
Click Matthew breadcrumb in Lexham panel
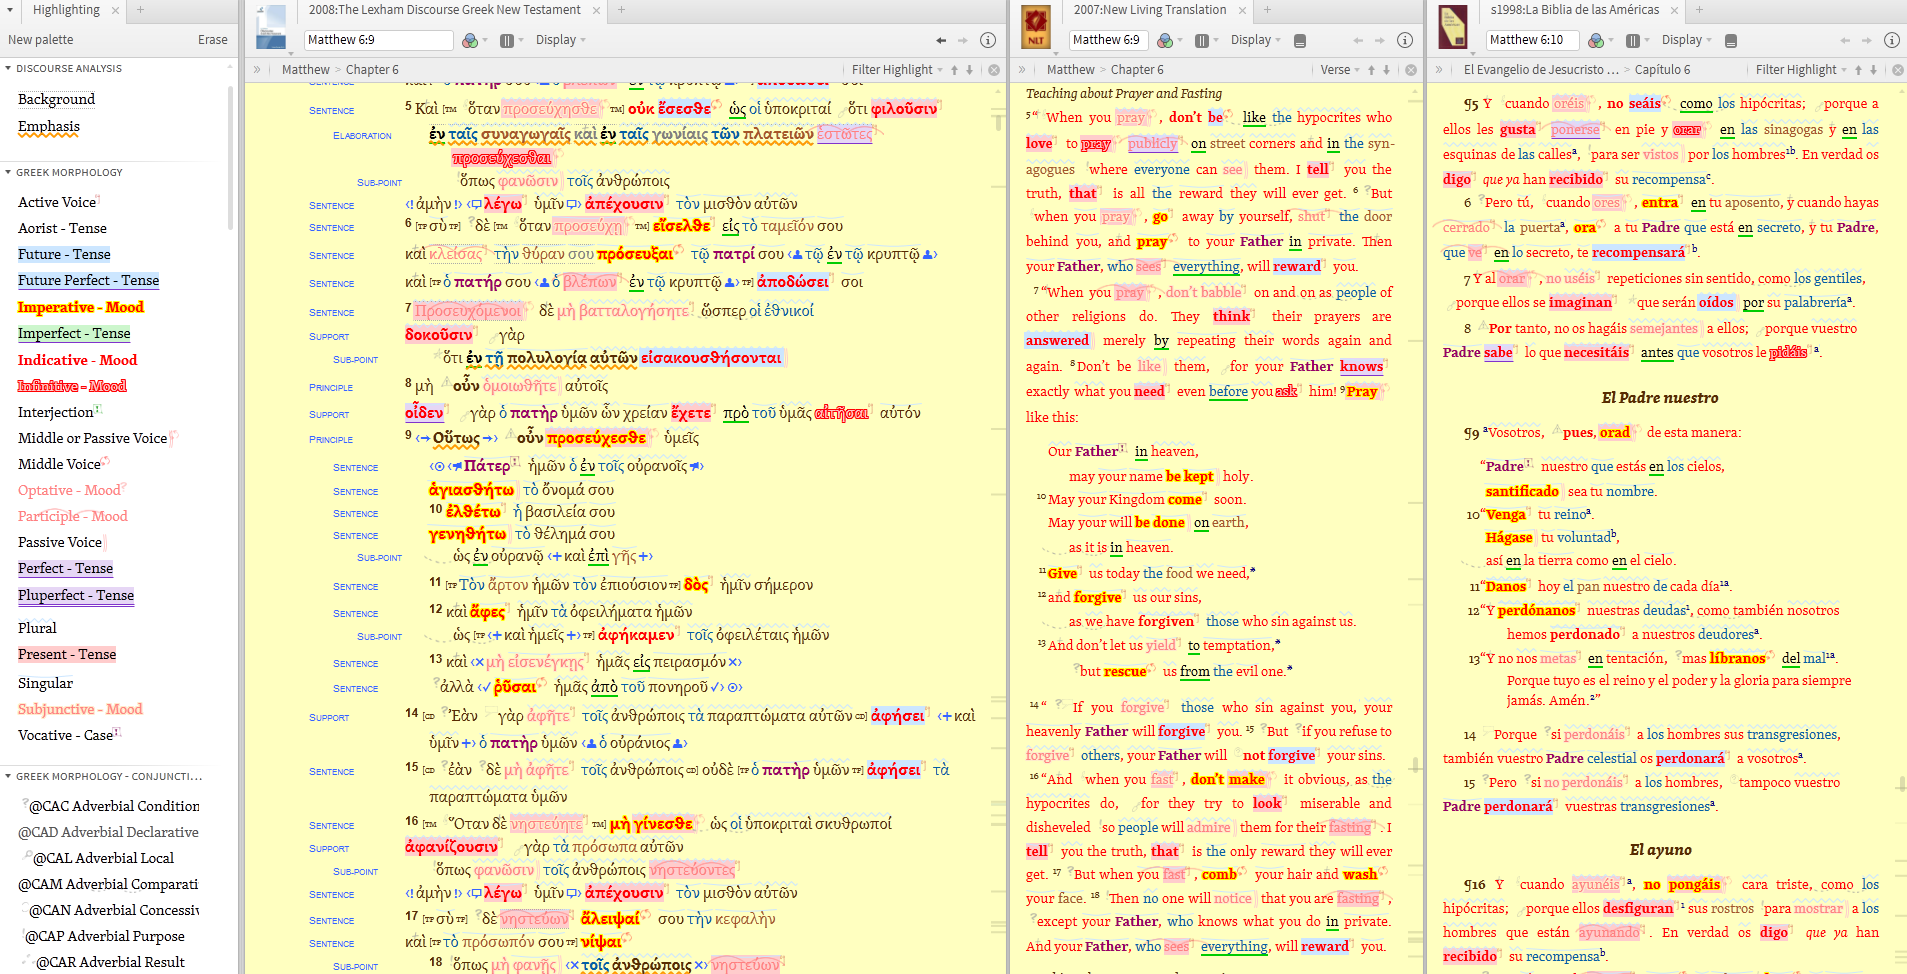click(306, 70)
